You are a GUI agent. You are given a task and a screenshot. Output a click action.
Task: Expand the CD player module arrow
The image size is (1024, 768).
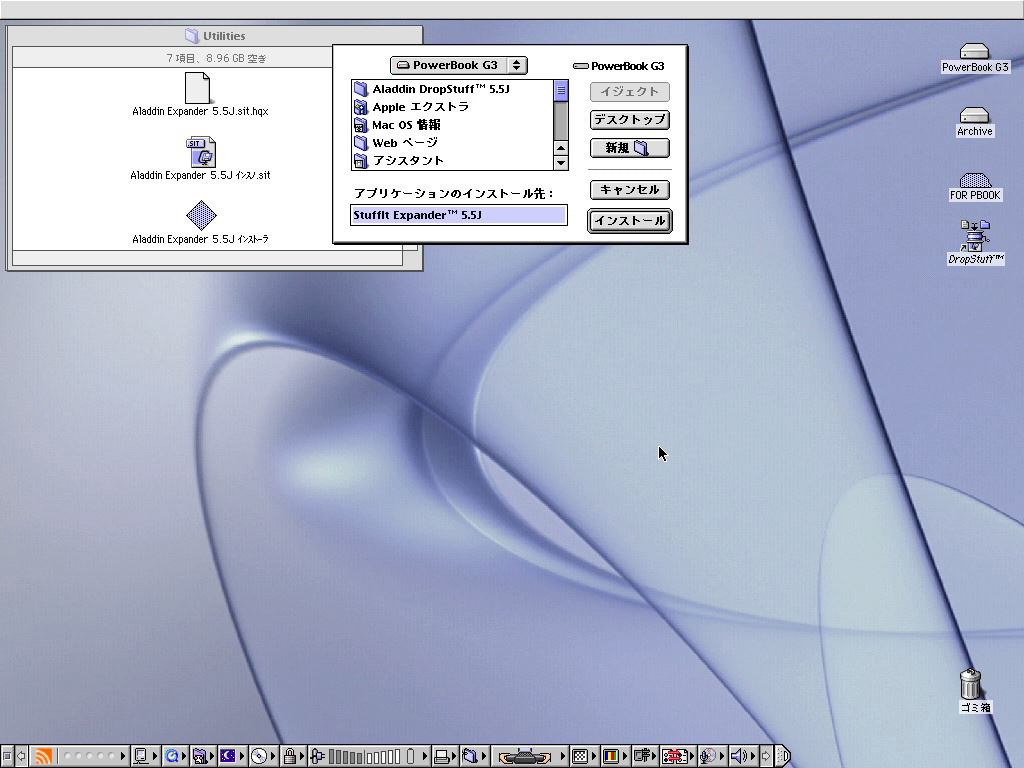click(273, 756)
